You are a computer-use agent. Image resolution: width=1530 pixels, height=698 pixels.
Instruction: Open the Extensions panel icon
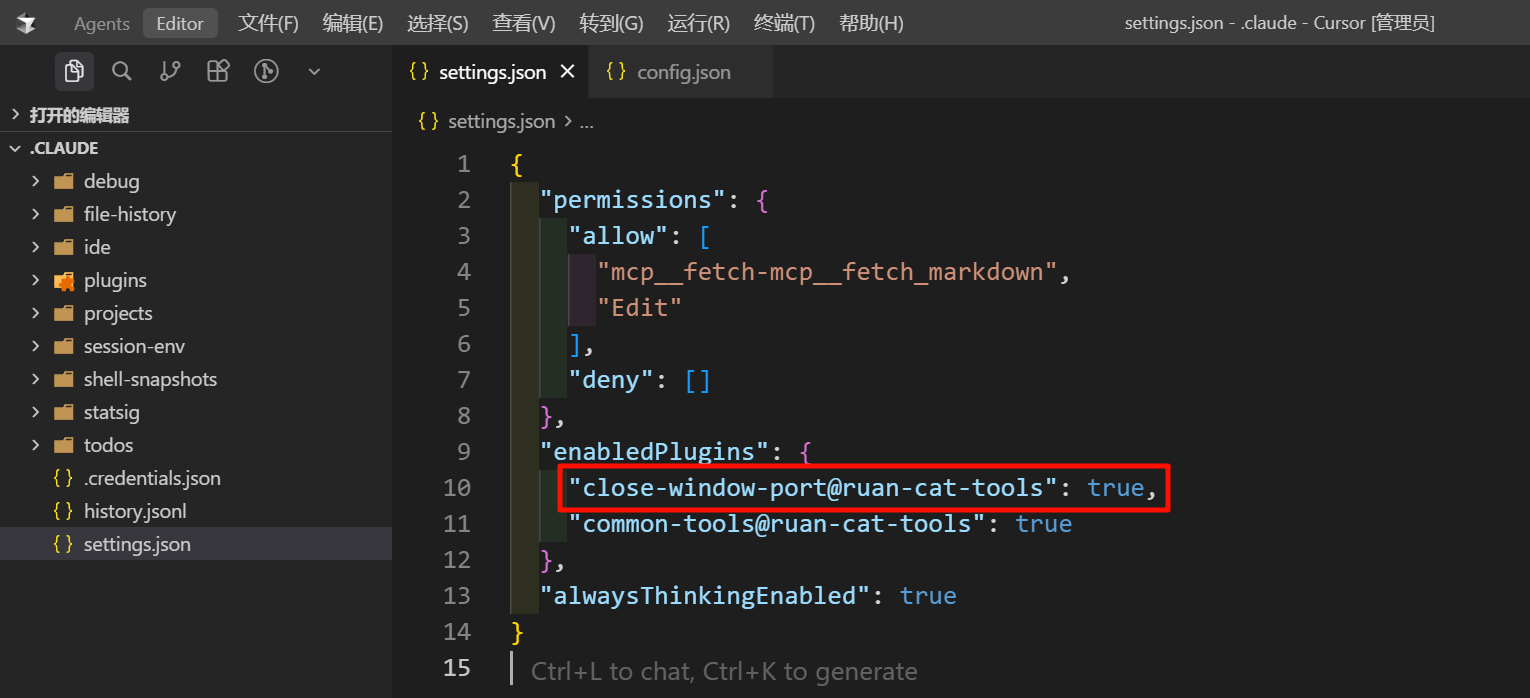tap(218, 71)
